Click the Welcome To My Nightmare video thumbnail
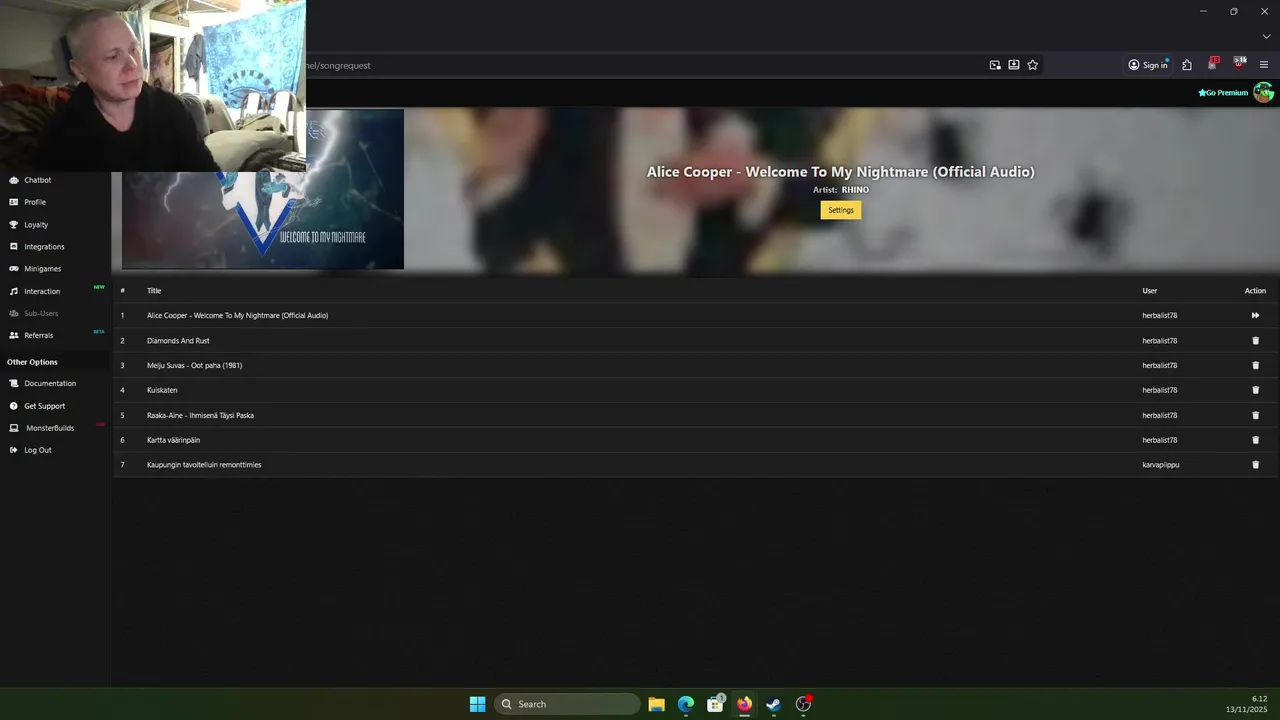 coord(263,189)
